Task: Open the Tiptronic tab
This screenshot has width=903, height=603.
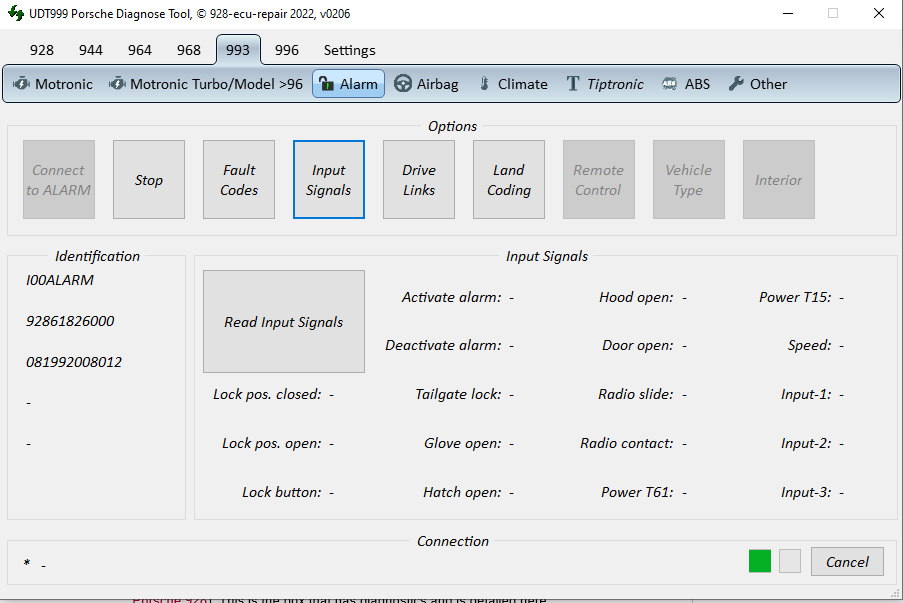Action: point(605,84)
